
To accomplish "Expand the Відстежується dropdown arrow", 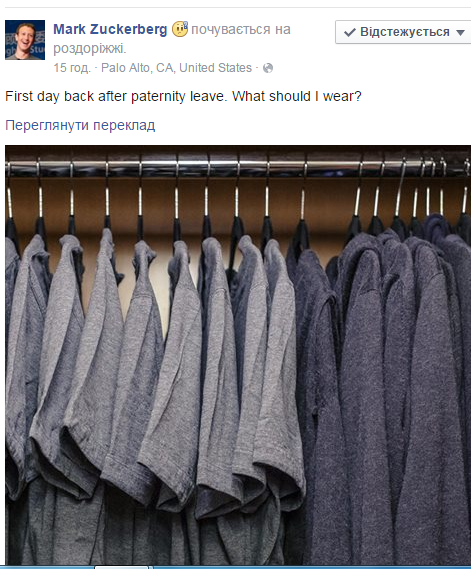I will click(460, 33).
